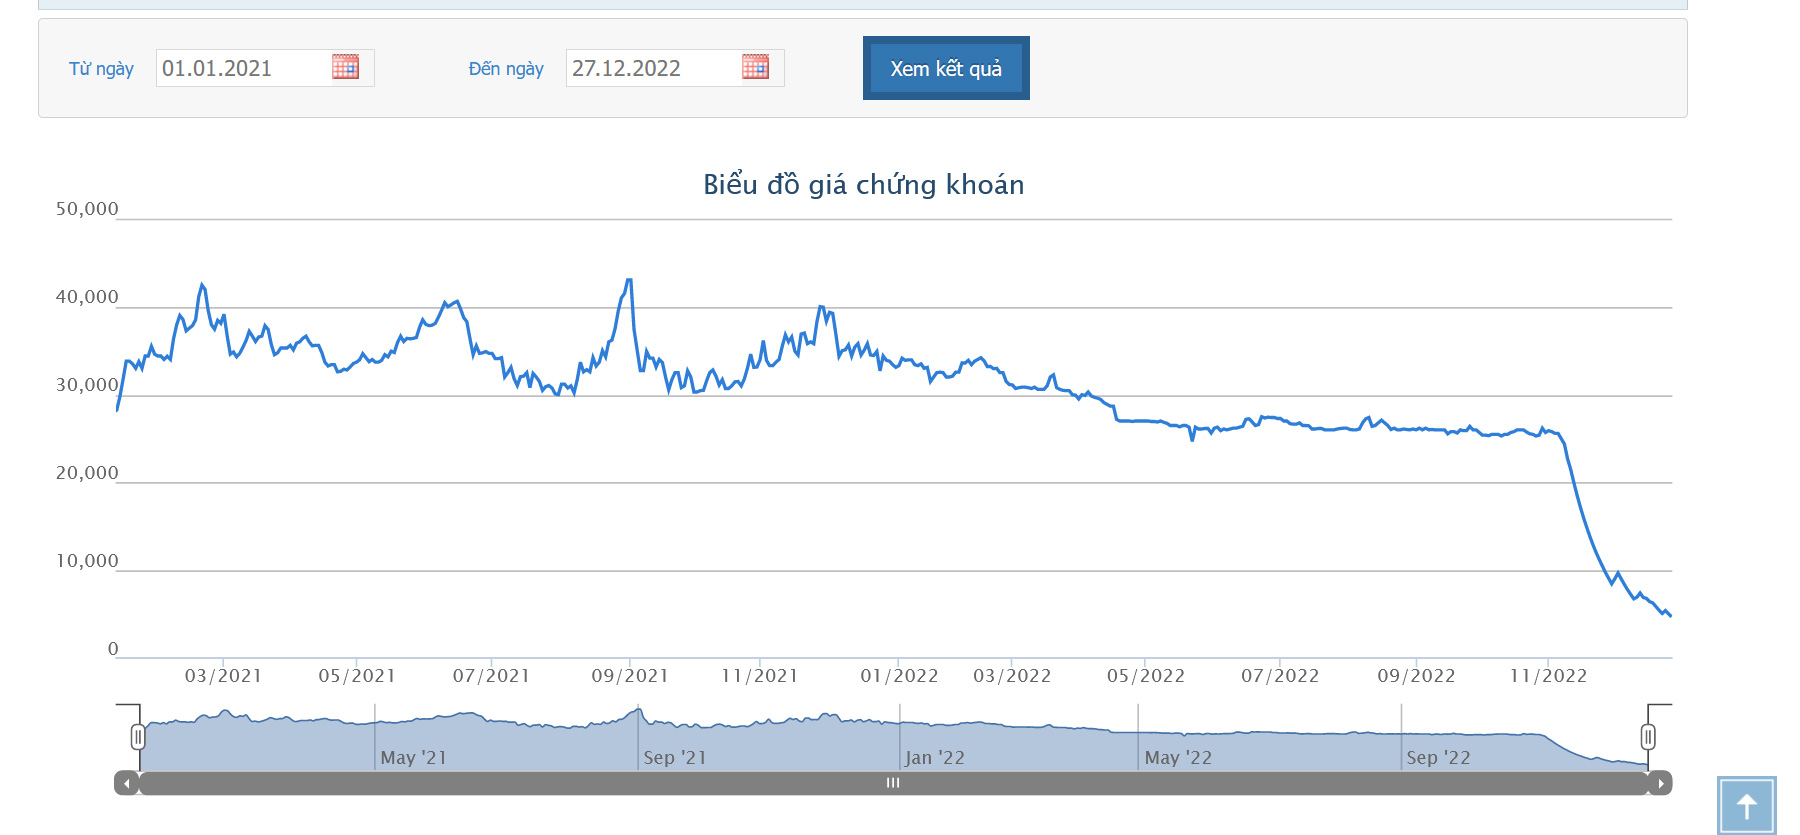1800x835 pixels.
Task: Click the Từ ngày label
Action: [101, 69]
